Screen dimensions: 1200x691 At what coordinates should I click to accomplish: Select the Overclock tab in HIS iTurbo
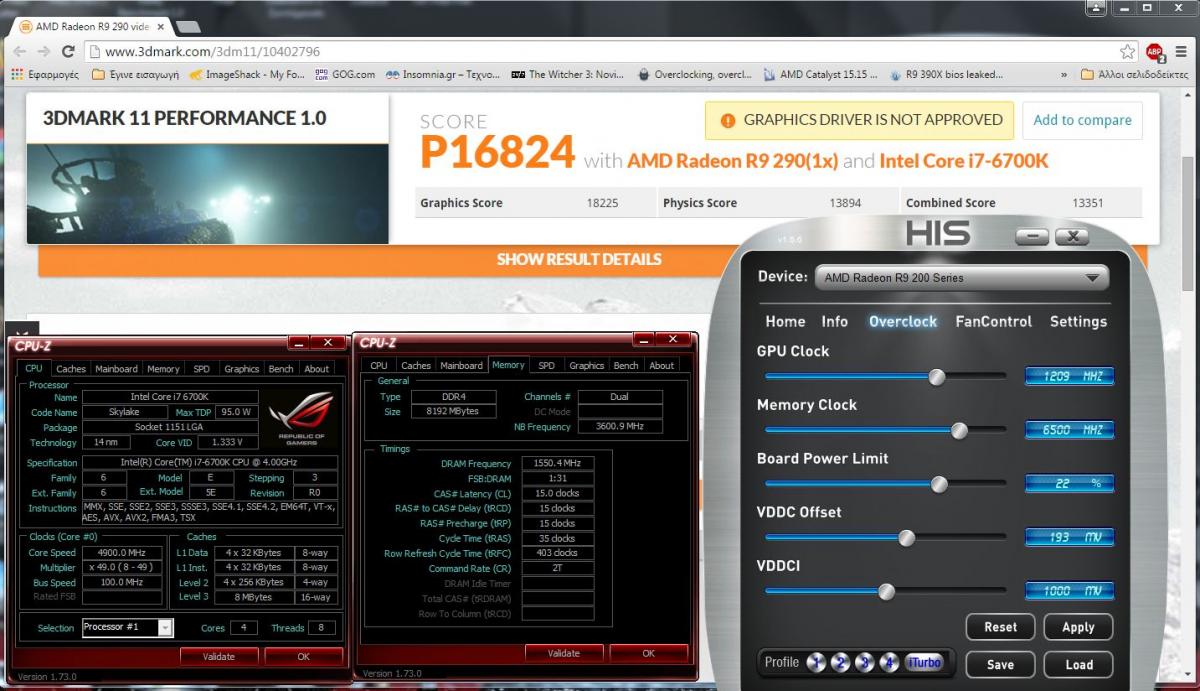coord(903,321)
